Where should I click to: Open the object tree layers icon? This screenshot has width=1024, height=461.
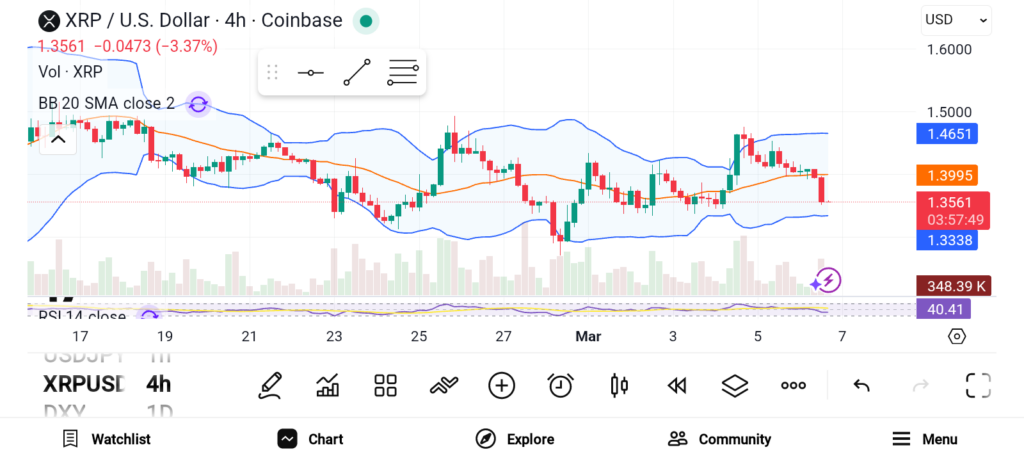(735, 385)
